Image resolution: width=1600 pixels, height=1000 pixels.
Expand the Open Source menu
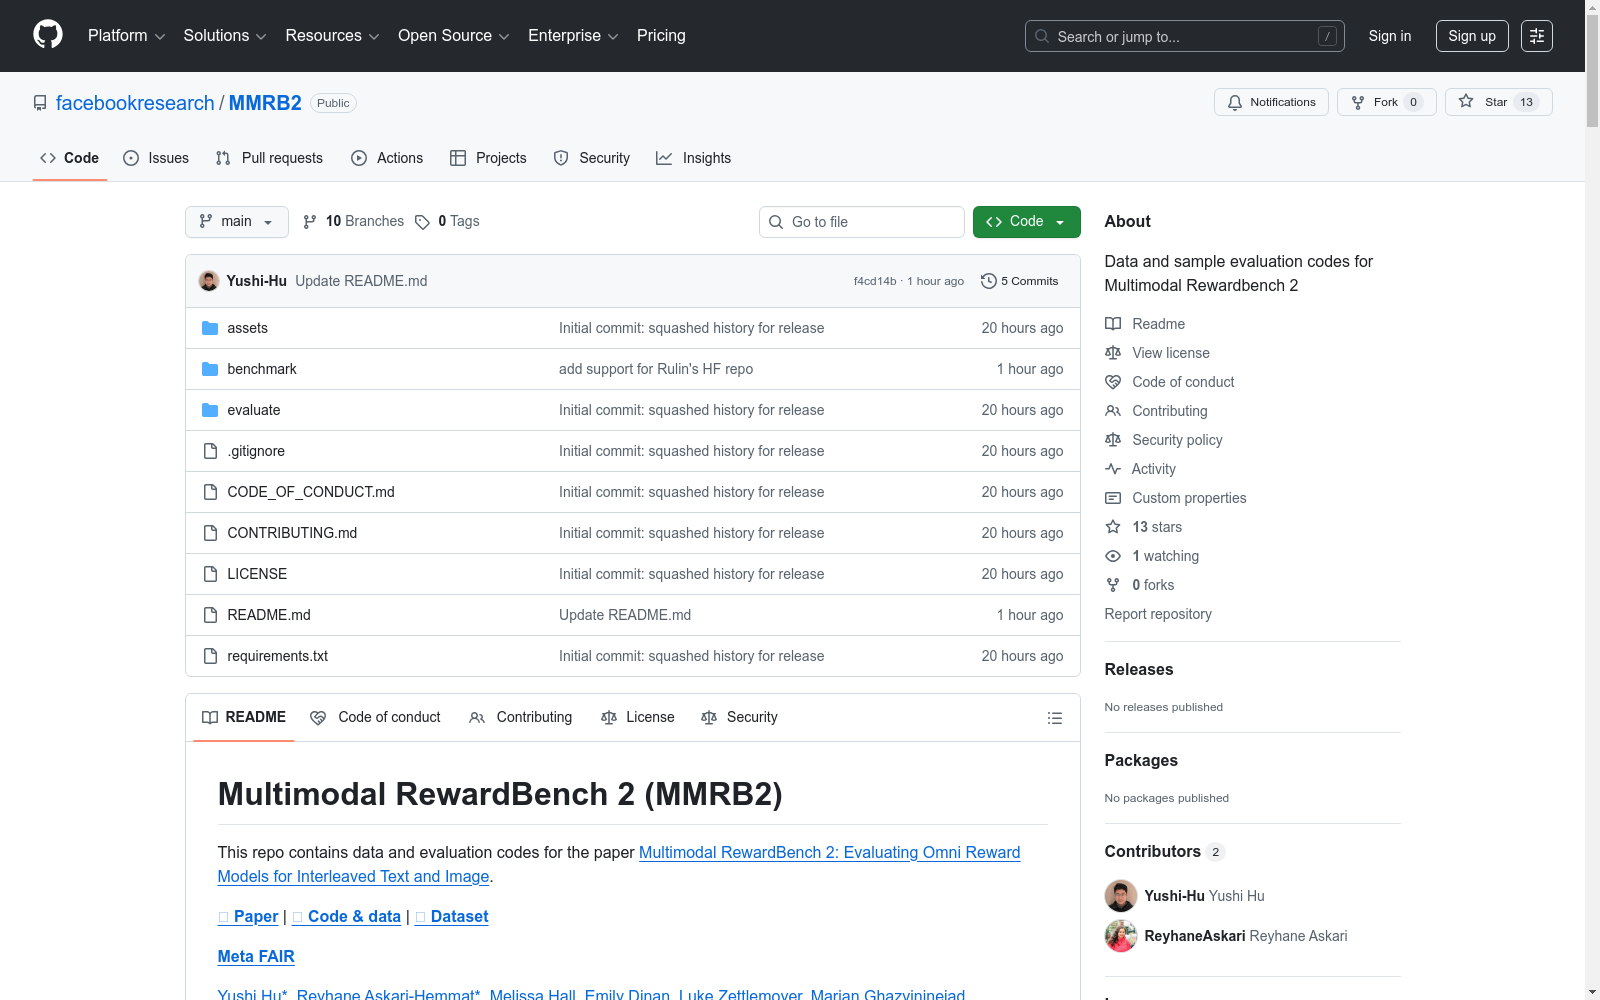click(x=454, y=36)
